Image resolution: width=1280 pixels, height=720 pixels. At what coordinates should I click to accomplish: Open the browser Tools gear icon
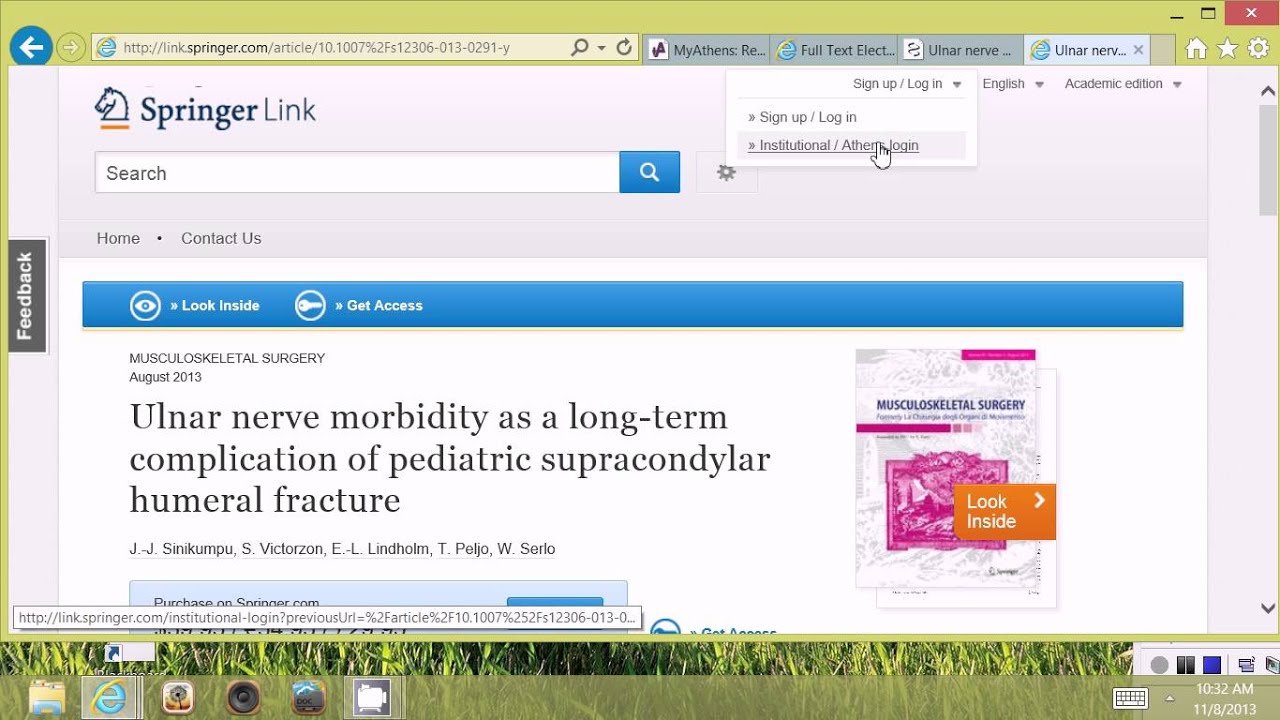1258,48
